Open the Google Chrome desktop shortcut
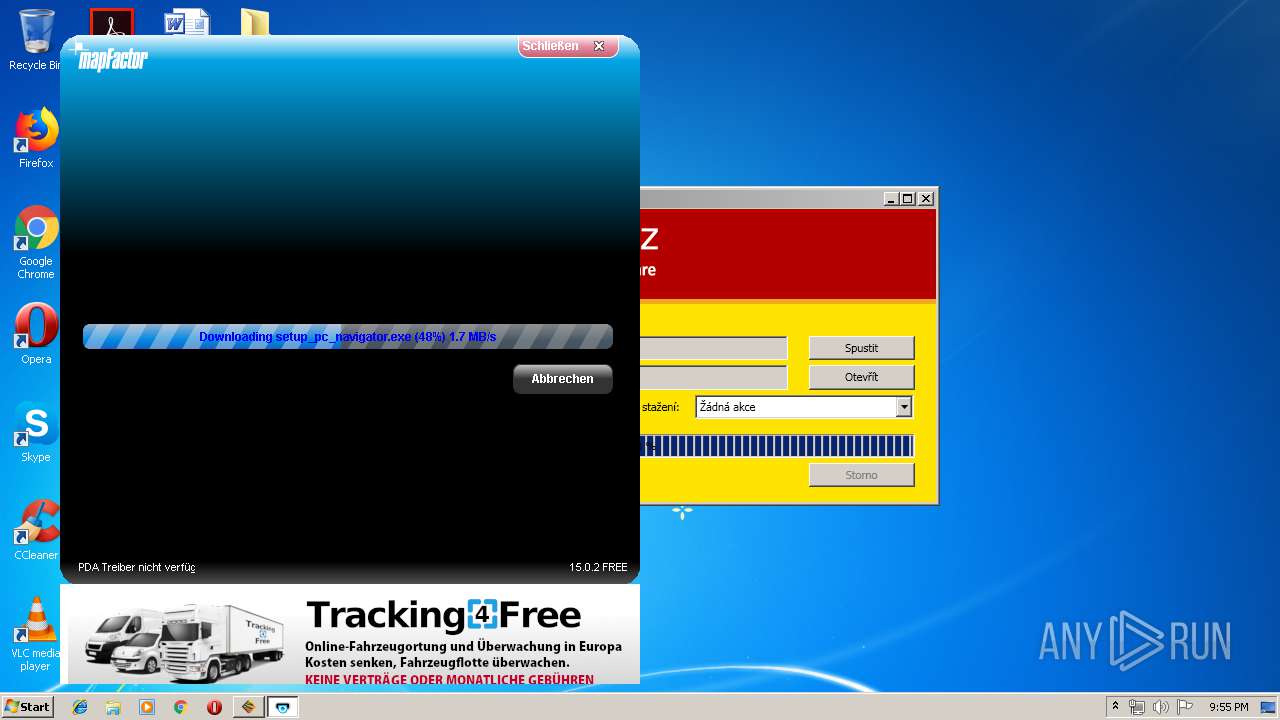This screenshot has width=1280, height=720. [36, 242]
